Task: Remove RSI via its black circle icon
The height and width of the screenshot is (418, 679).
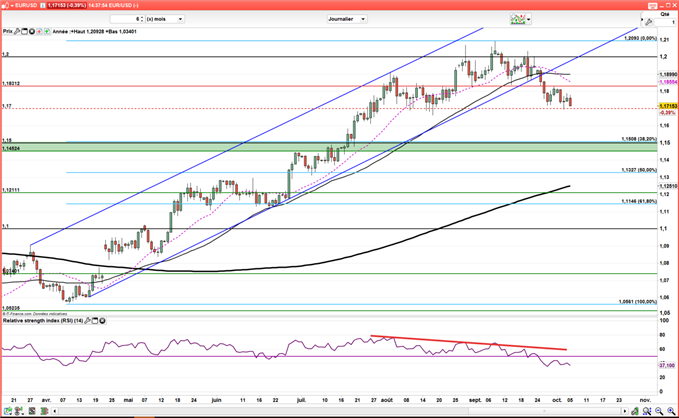Action: tap(103, 321)
